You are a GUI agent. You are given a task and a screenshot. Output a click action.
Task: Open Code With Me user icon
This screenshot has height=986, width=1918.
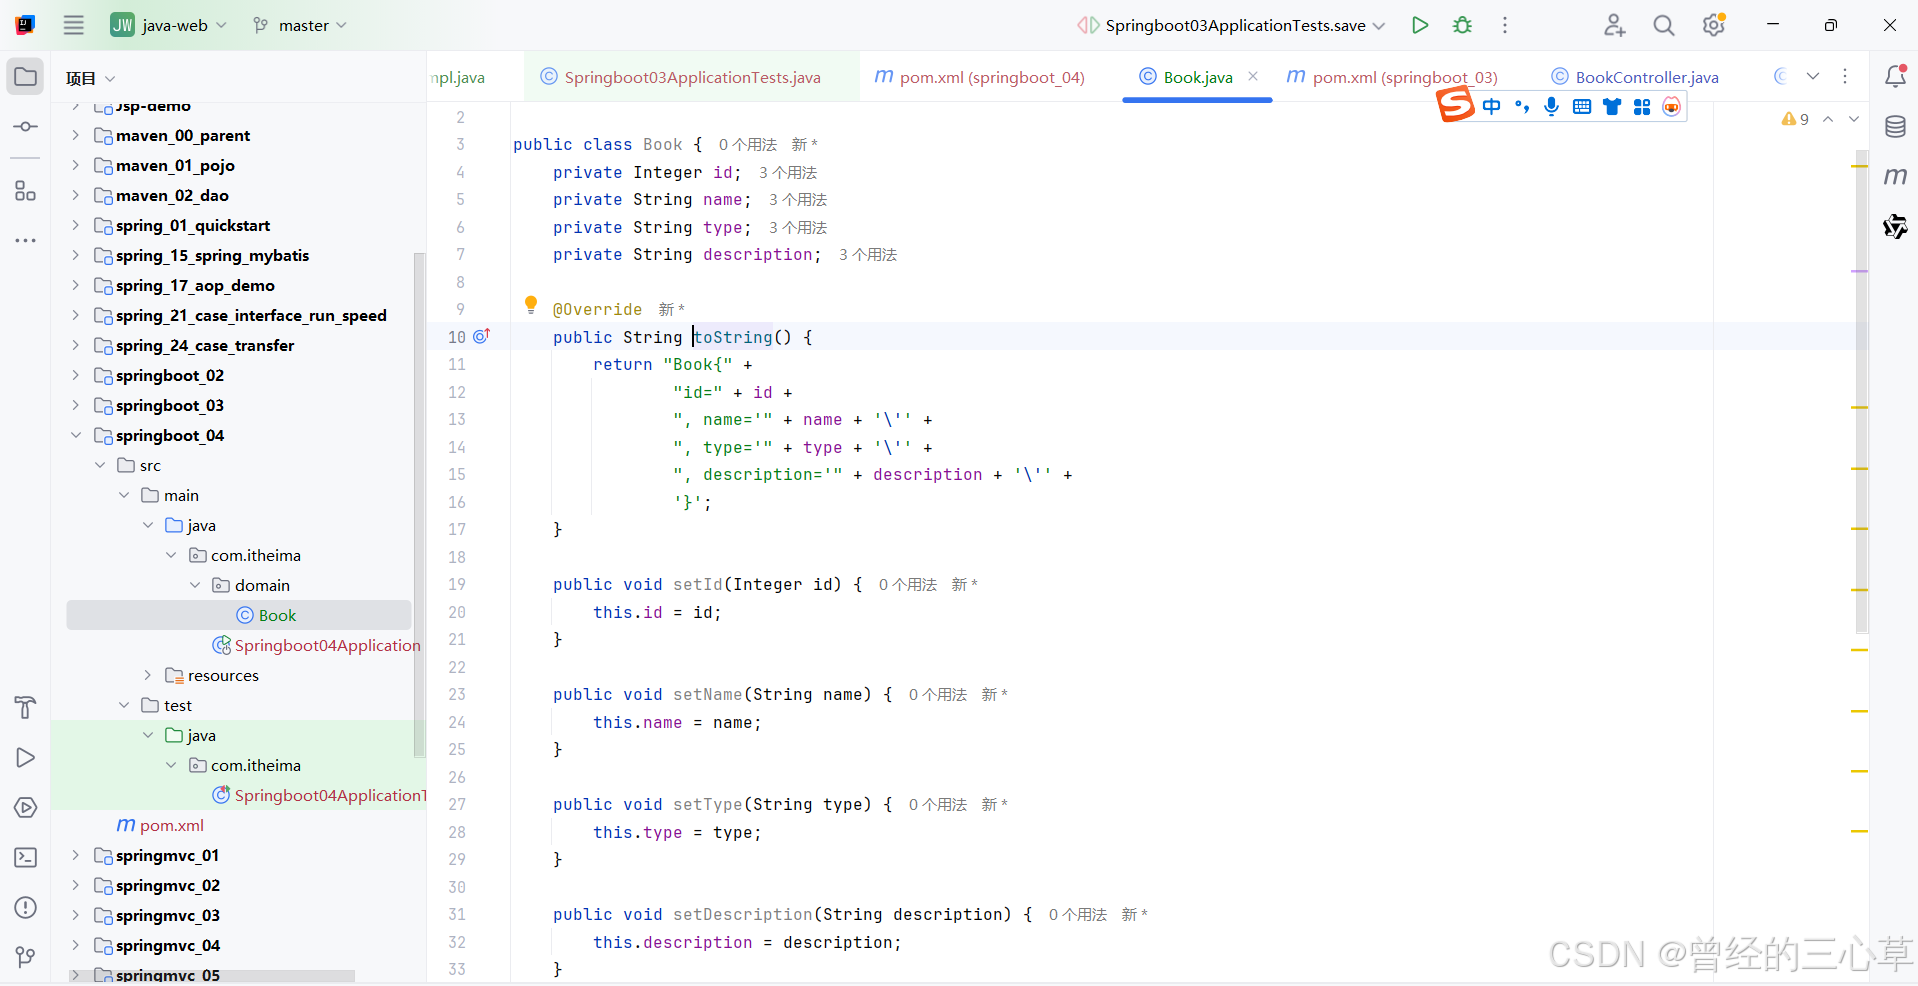point(1614,25)
